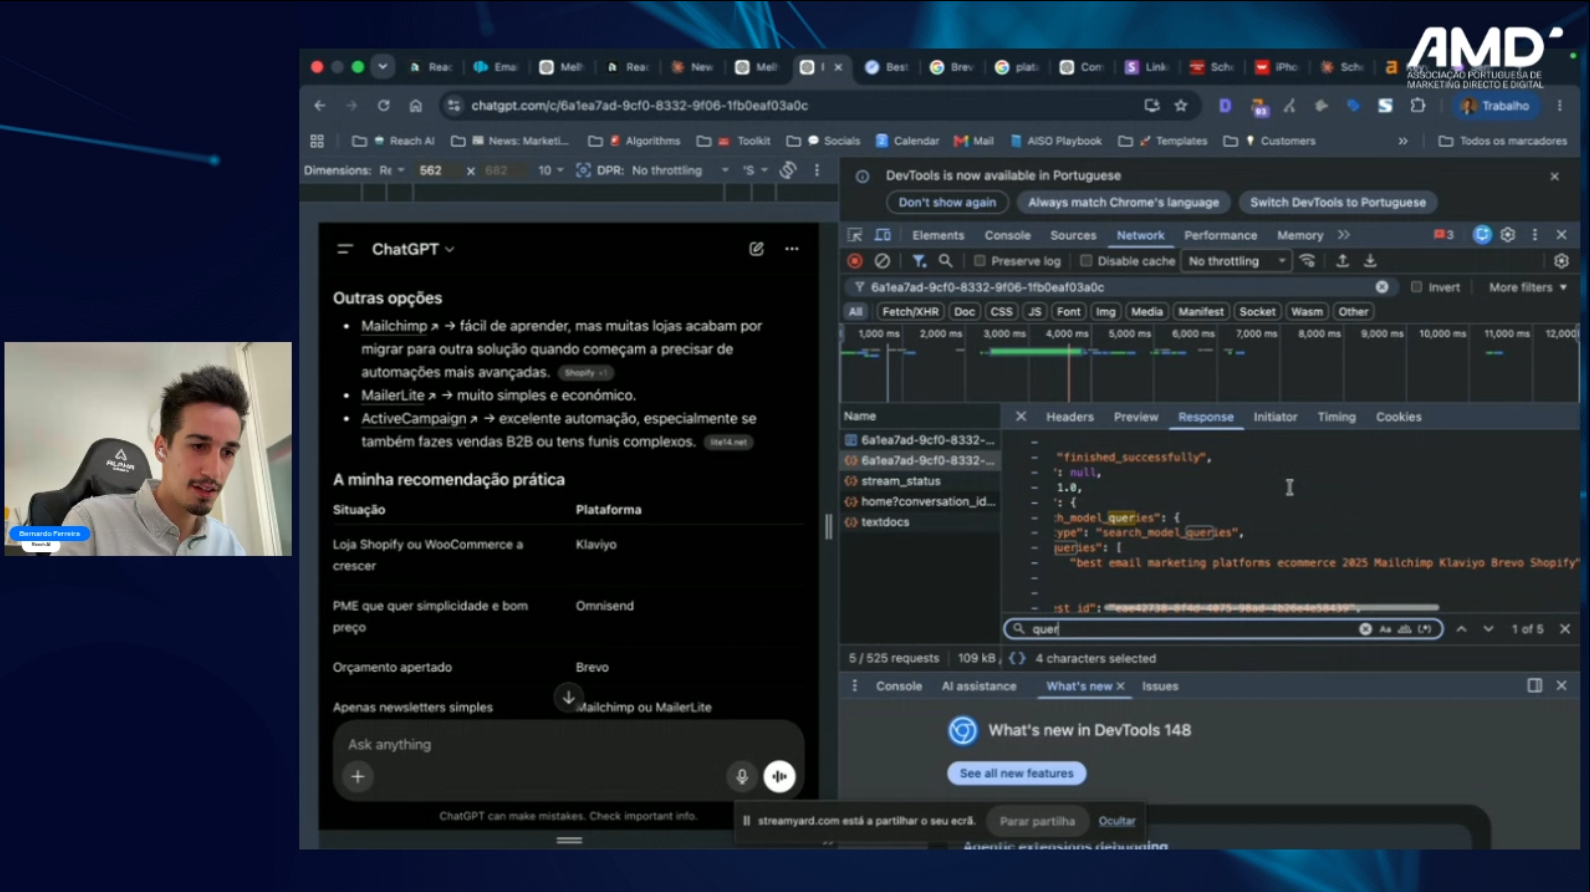Viewport: 1590px width, 892px height.
Task: Clear the filter text in the Network filter box
Action: coord(1382,287)
